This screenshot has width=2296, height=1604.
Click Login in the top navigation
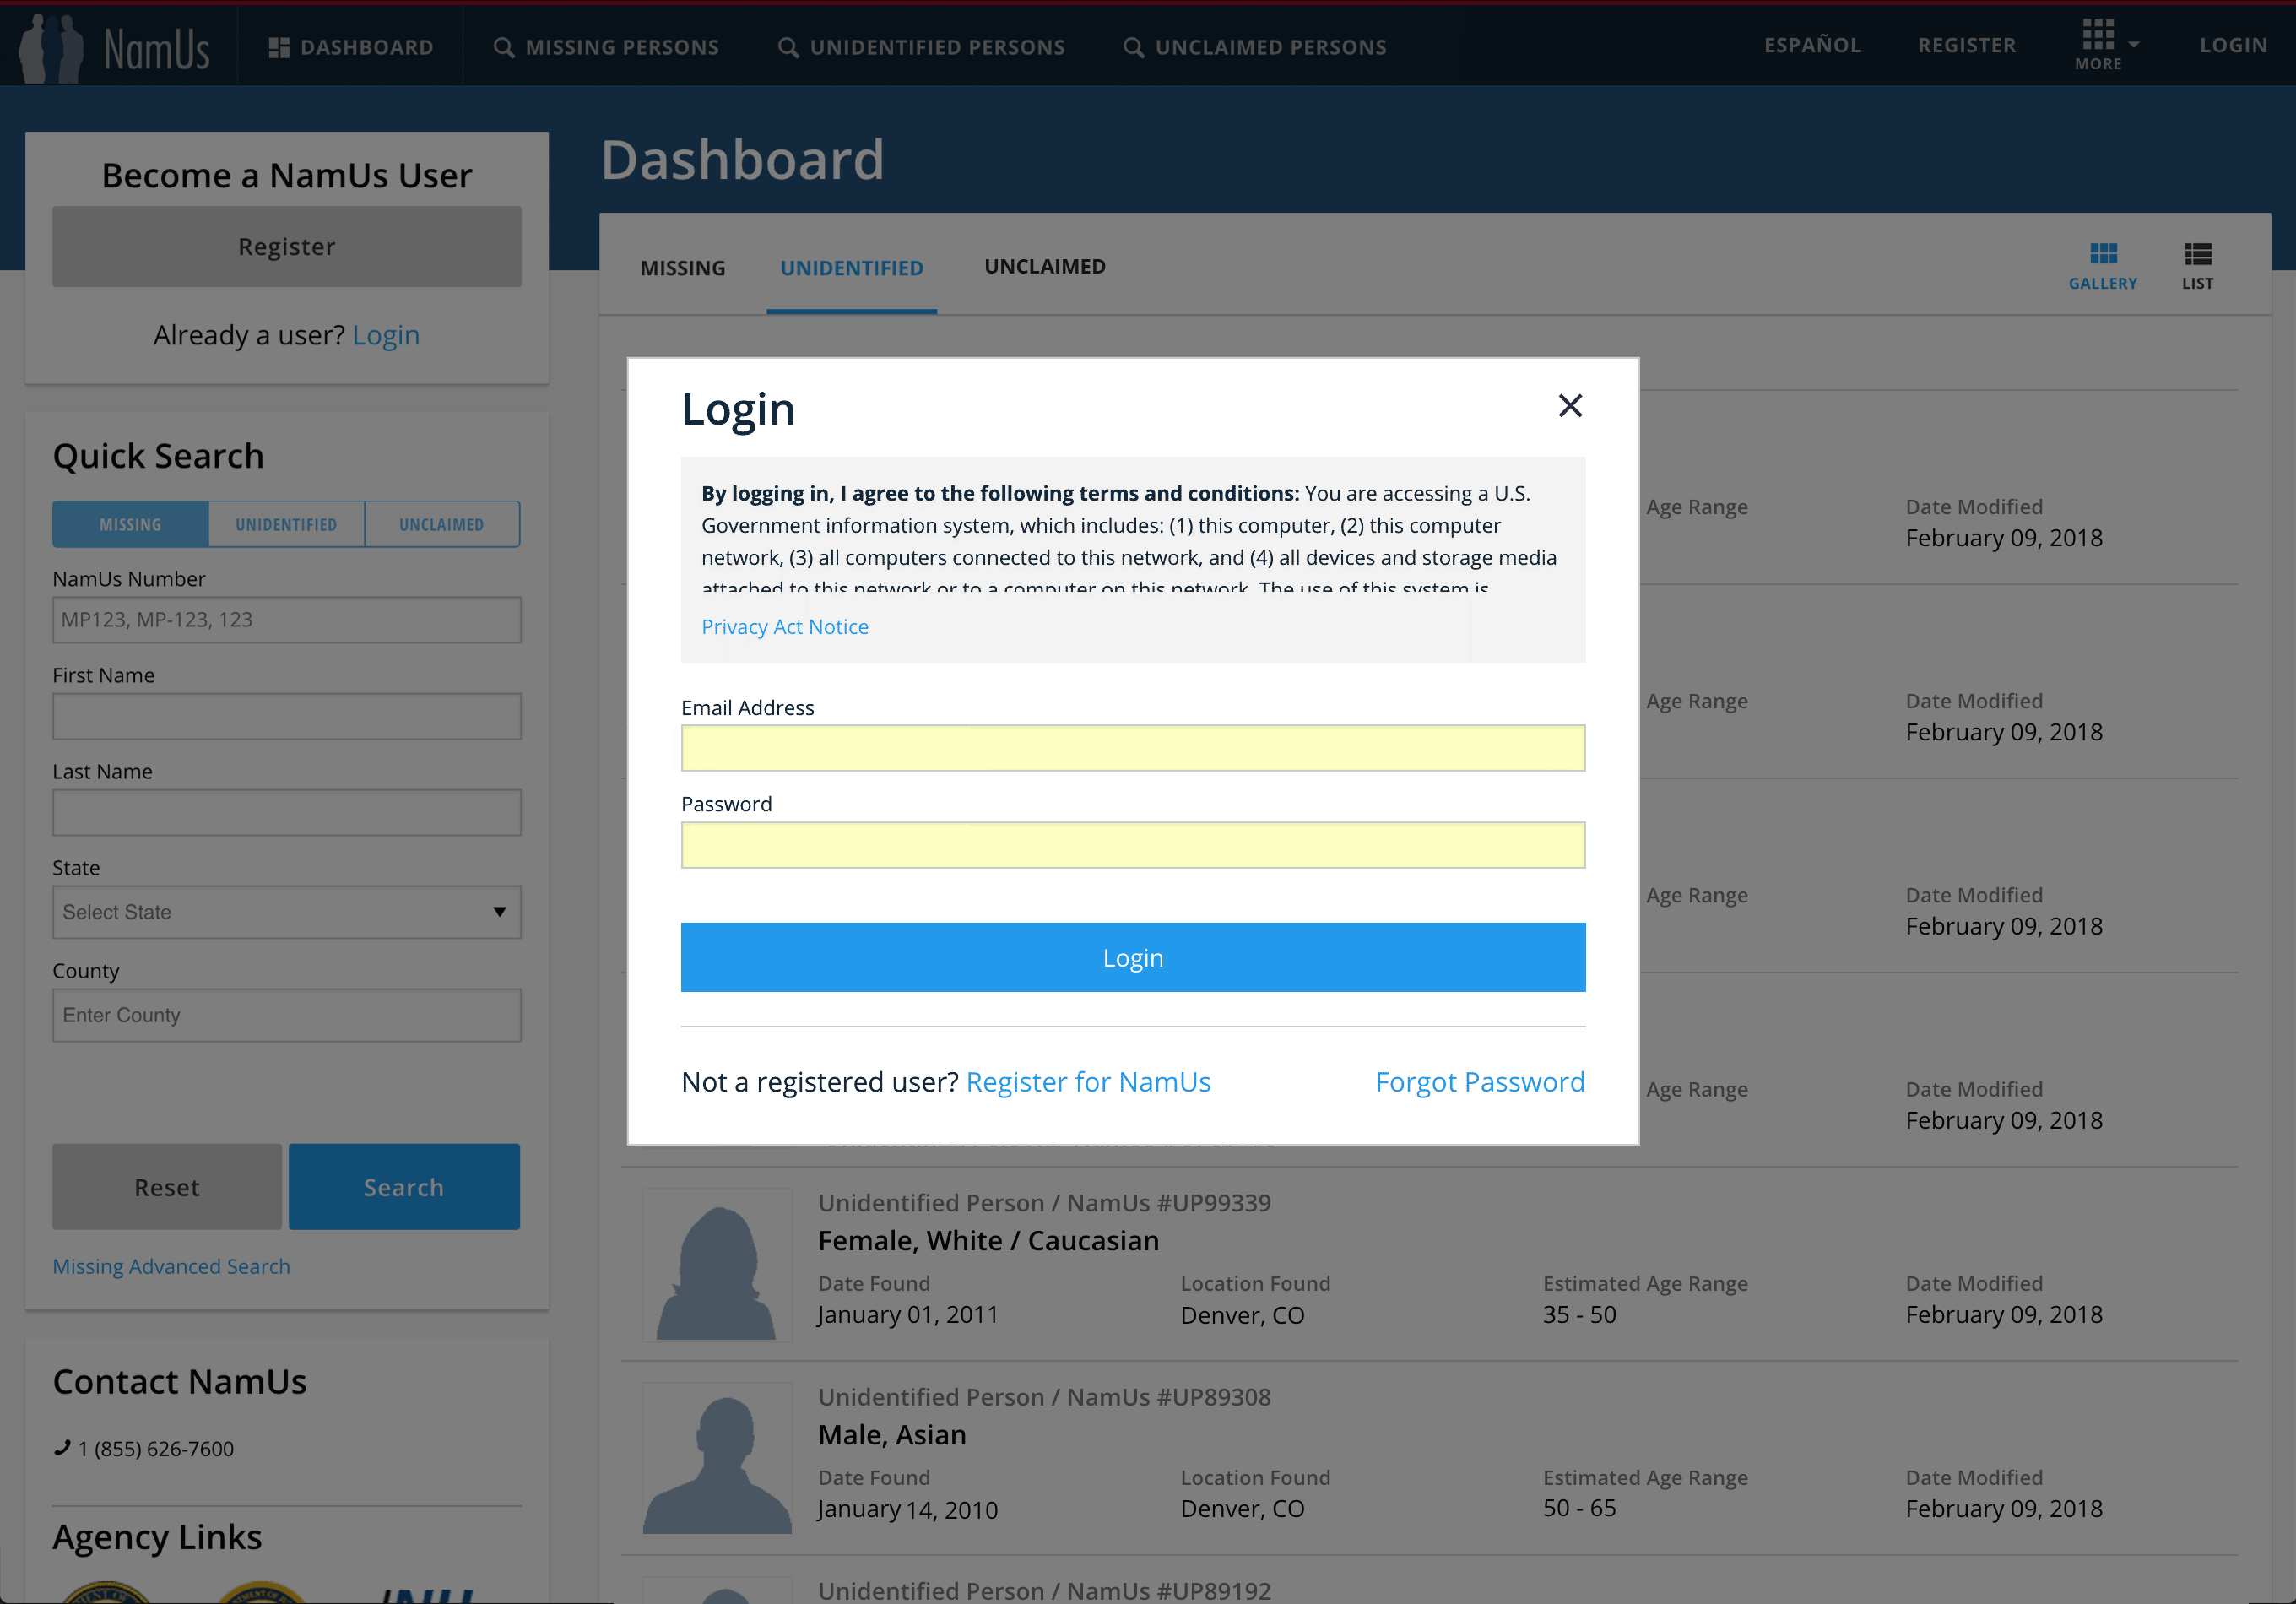(2233, 45)
